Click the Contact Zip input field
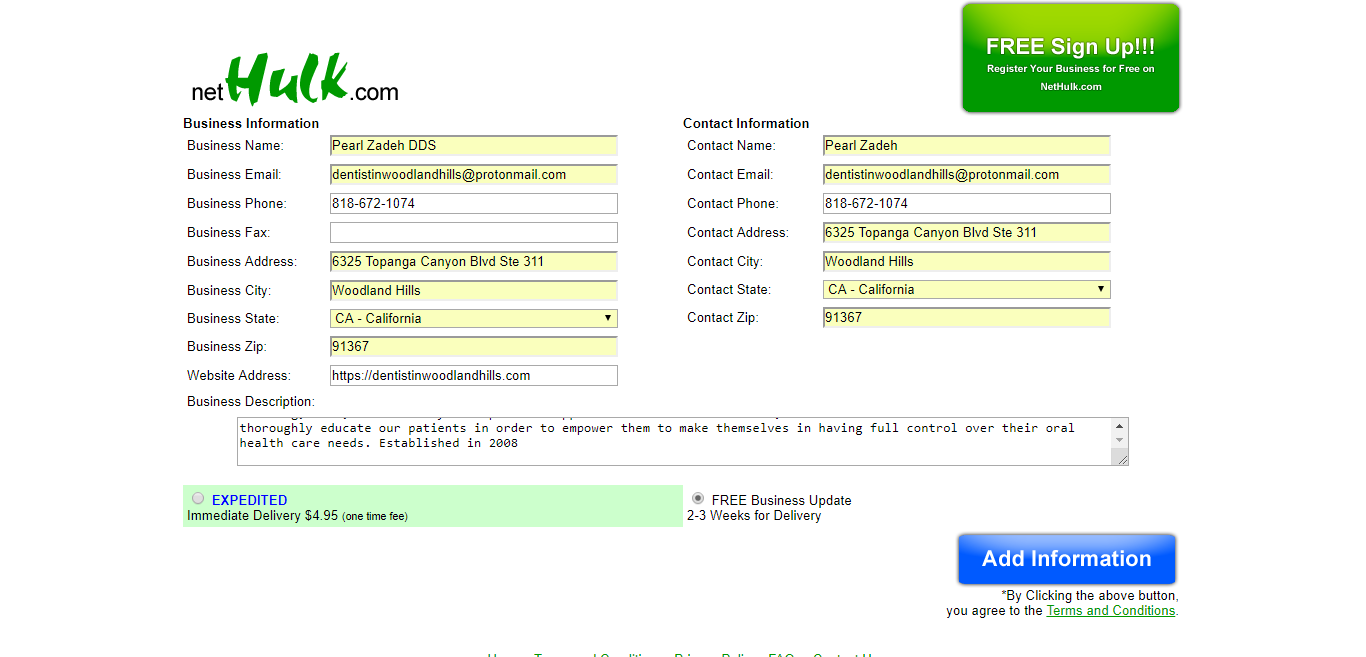The height and width of the screenshot is (657, 1366). (x=967, y=318)
